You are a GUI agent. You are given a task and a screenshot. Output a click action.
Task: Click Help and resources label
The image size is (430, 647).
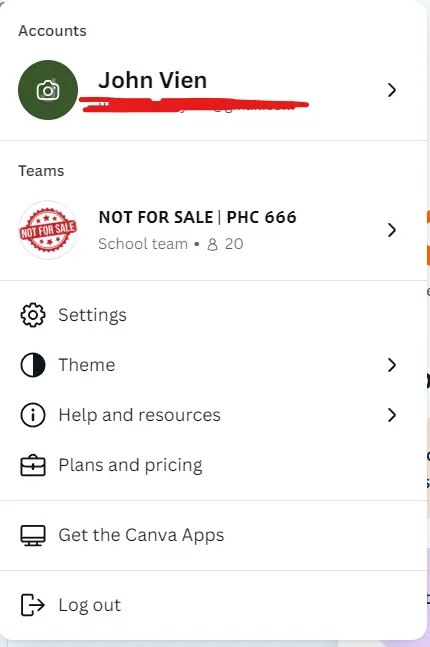(x=139, y=415)
